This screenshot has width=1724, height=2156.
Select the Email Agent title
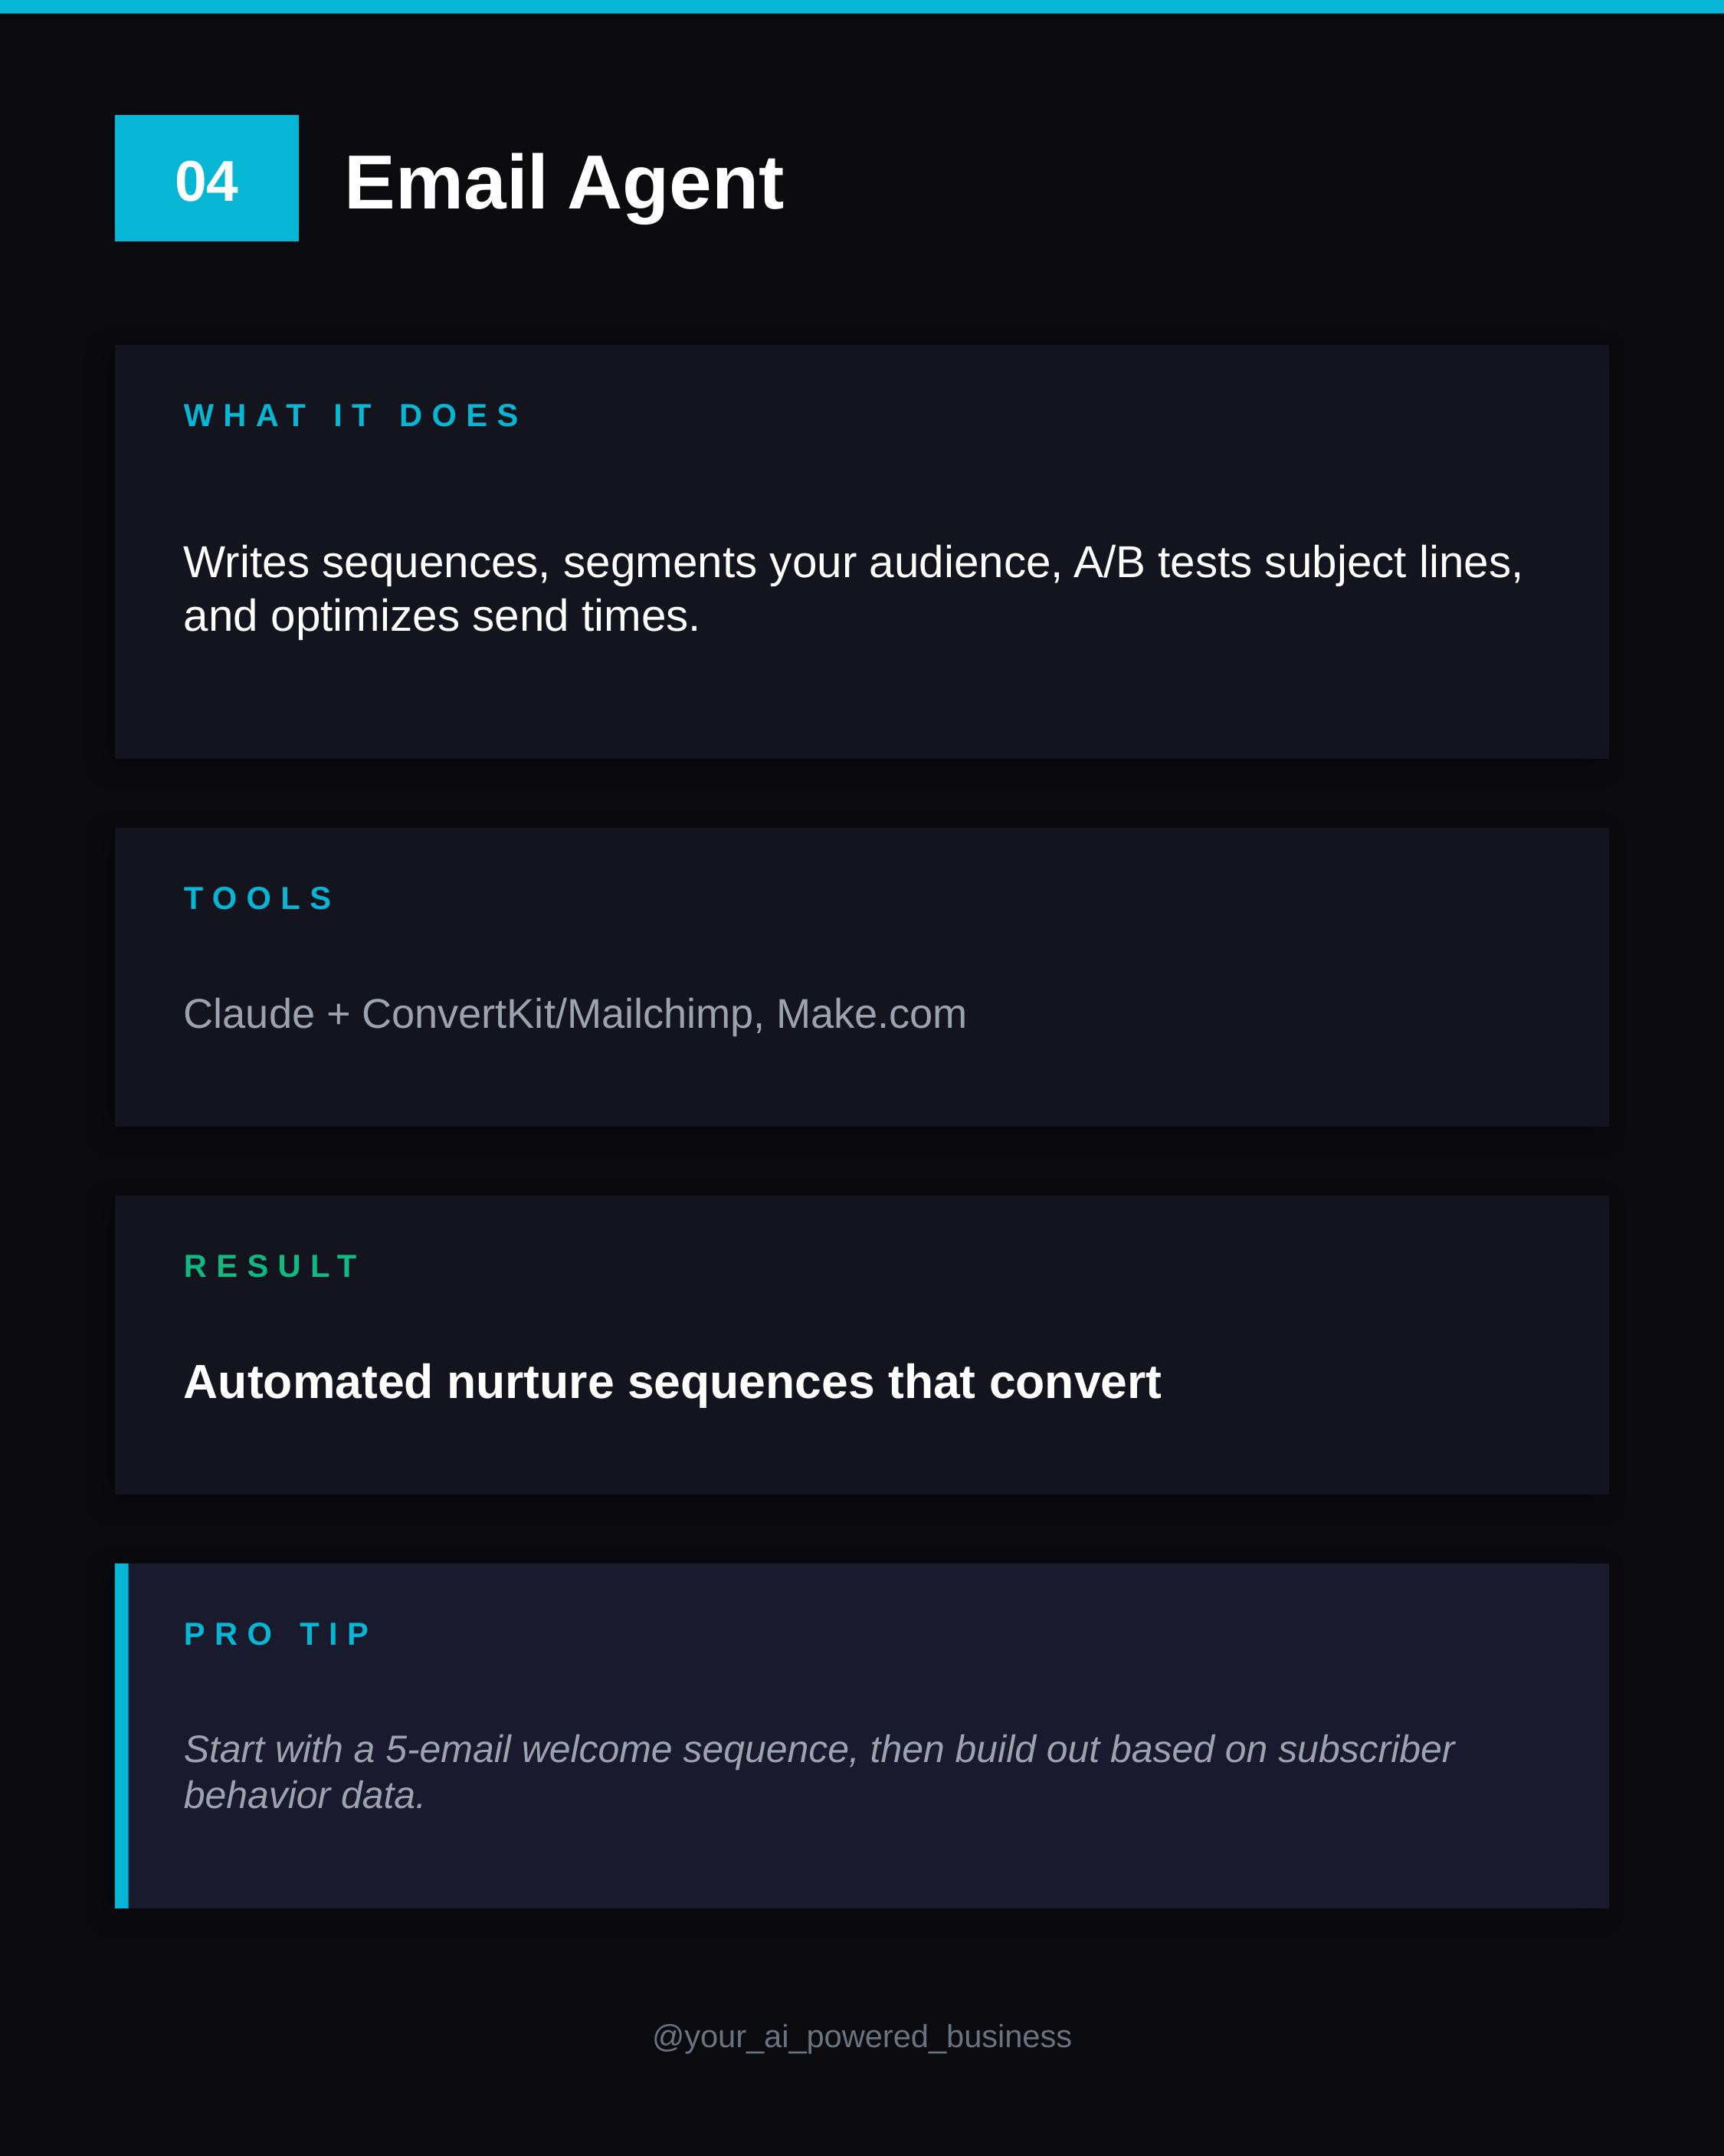(x=564, y=183)
